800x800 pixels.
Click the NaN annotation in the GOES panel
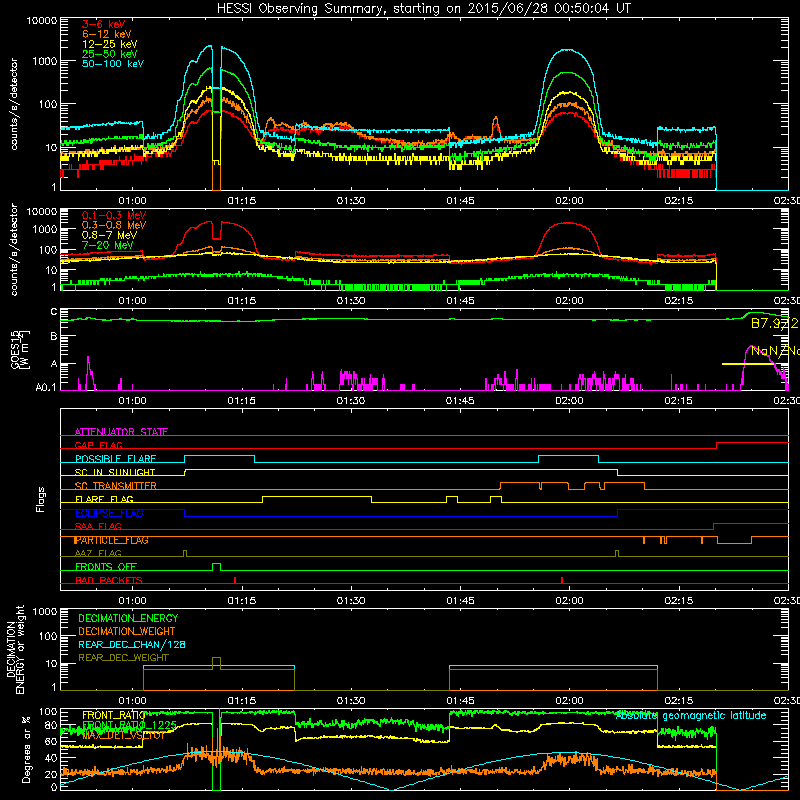(x=774, y=351)
